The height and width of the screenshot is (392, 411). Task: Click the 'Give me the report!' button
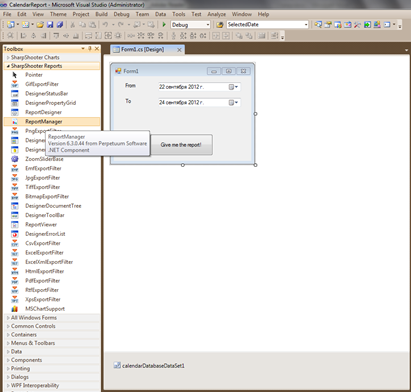(181, 145)
